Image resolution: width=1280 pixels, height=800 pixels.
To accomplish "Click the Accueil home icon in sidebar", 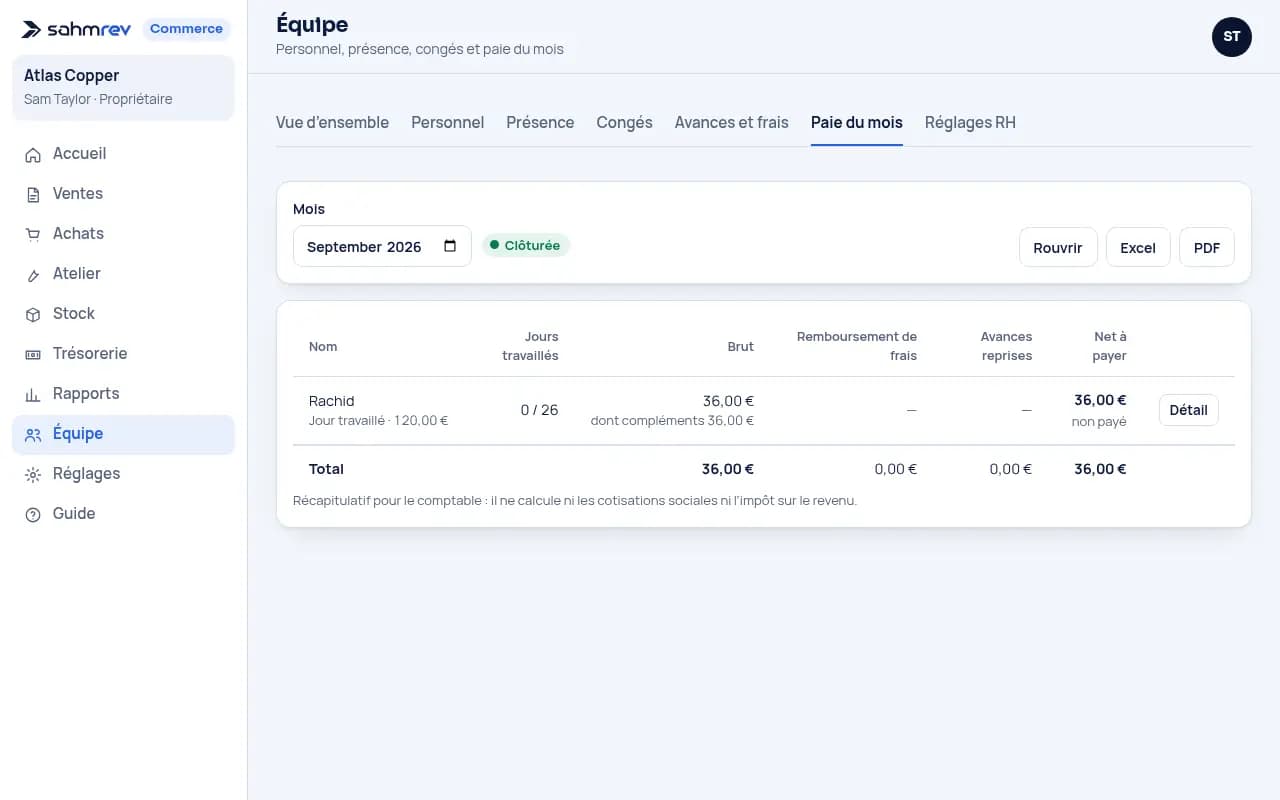I will point(33,154).
